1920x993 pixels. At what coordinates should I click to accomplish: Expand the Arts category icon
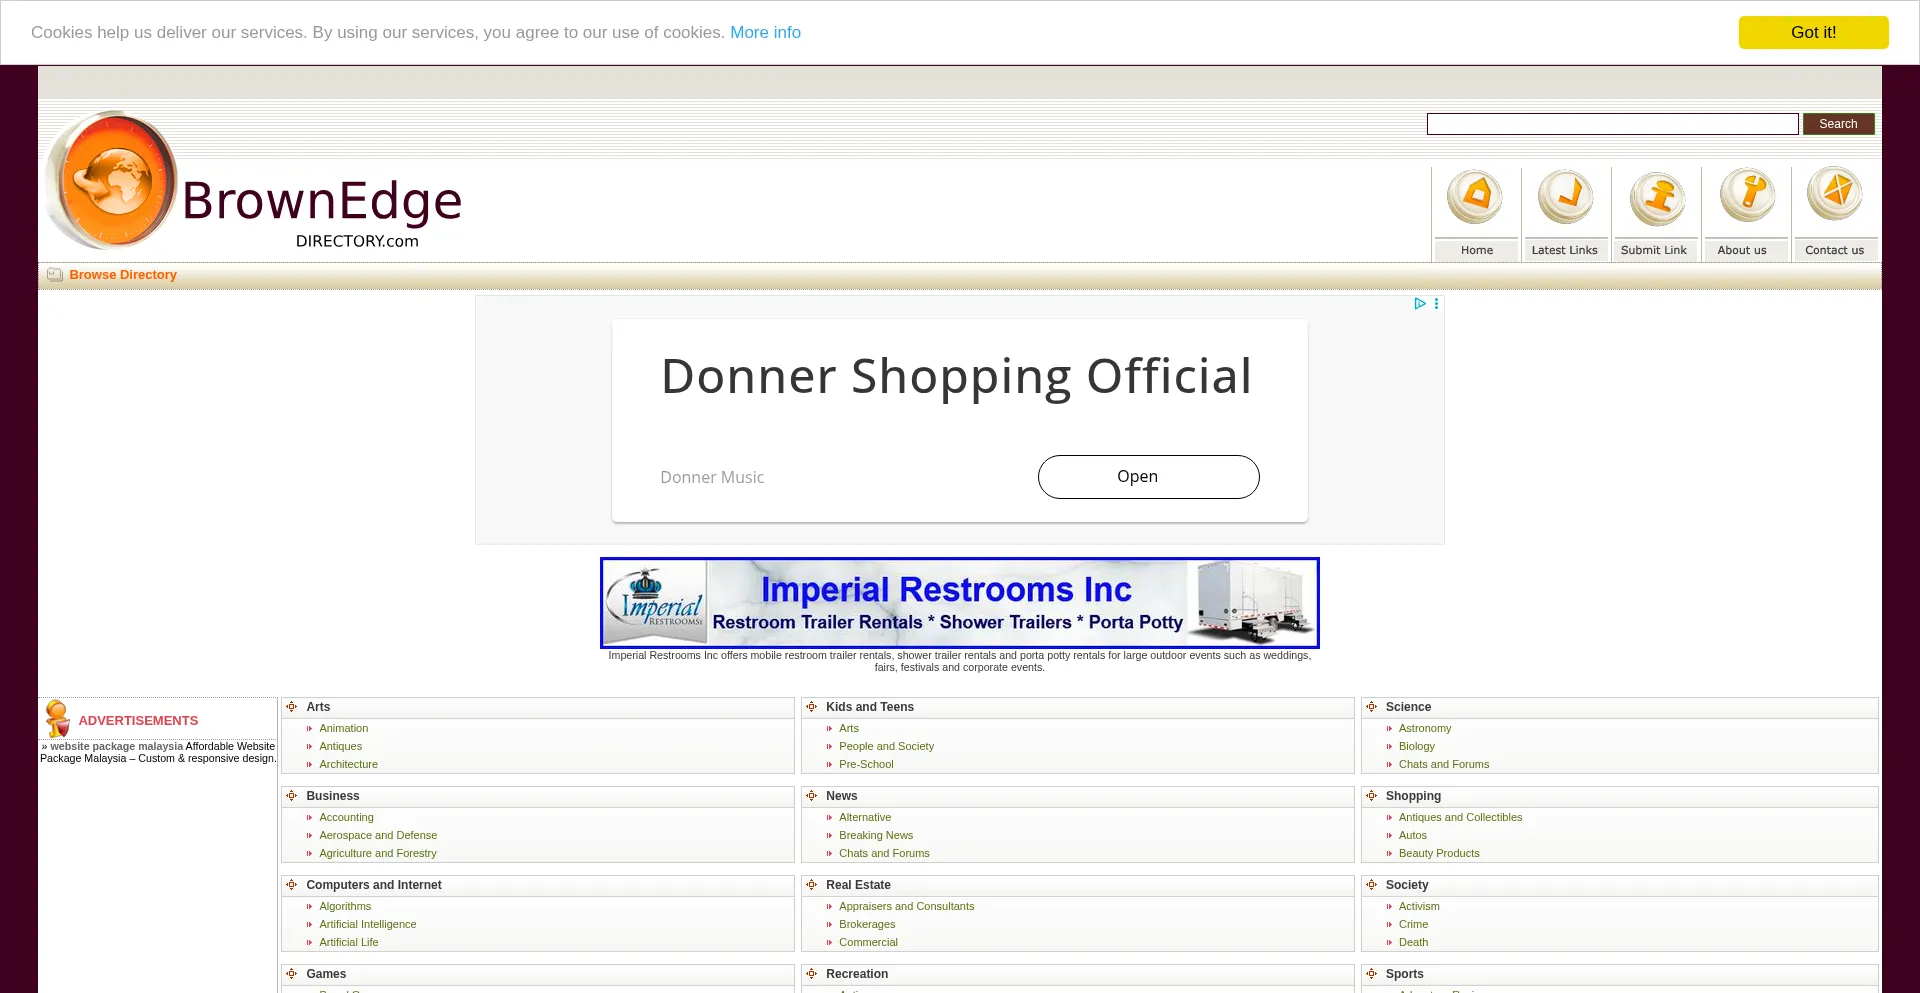[x=292, y=707]
